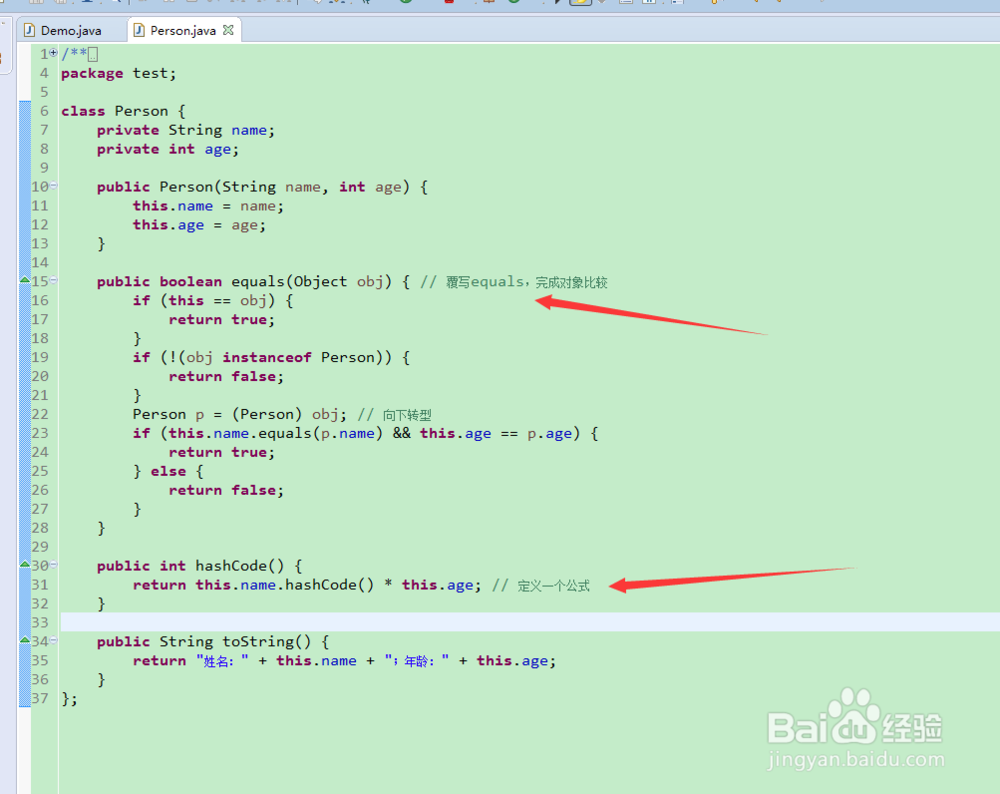The width and height of the screenshot is (1000, 794).
Task: Click 'private String name;' field line
Action: (186, 130)
